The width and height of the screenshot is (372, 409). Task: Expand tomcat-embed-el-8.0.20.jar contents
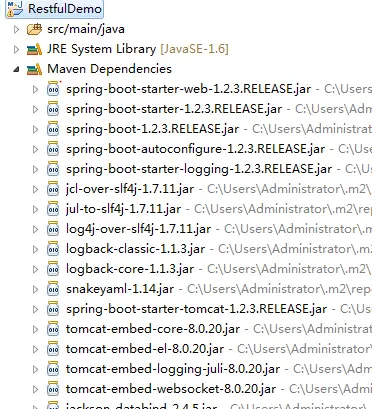[x=35, y=349]
